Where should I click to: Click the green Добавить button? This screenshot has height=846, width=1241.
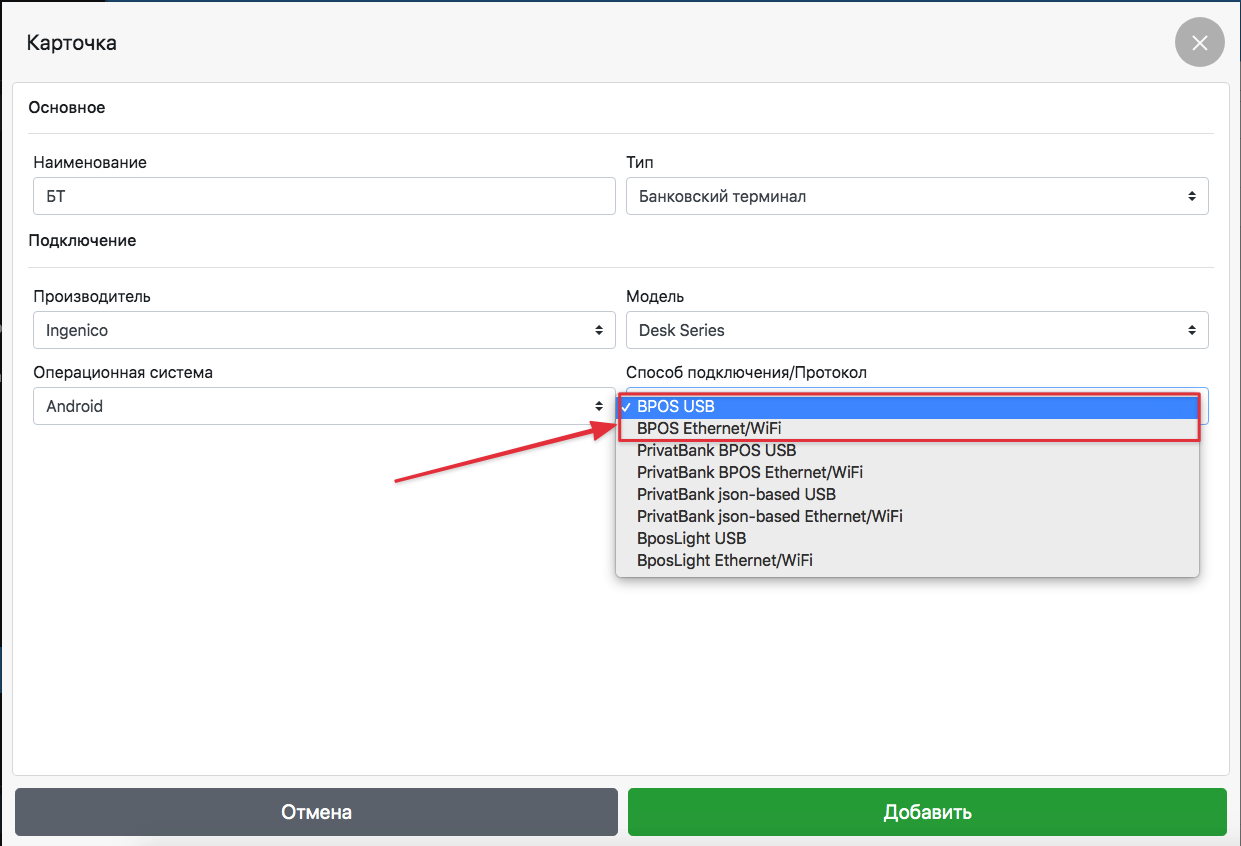pyautogui.click(x=927, y=812)
